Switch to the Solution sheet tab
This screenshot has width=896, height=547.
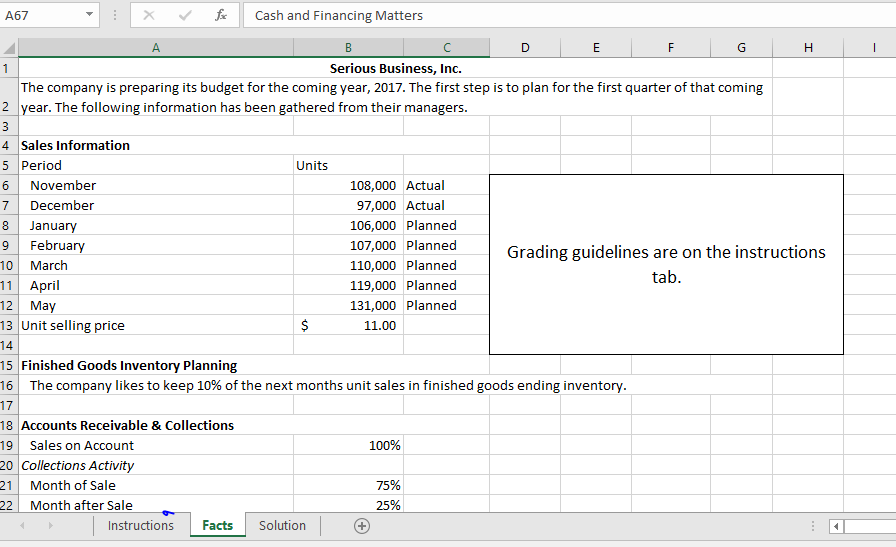click(x=282, y=525)
